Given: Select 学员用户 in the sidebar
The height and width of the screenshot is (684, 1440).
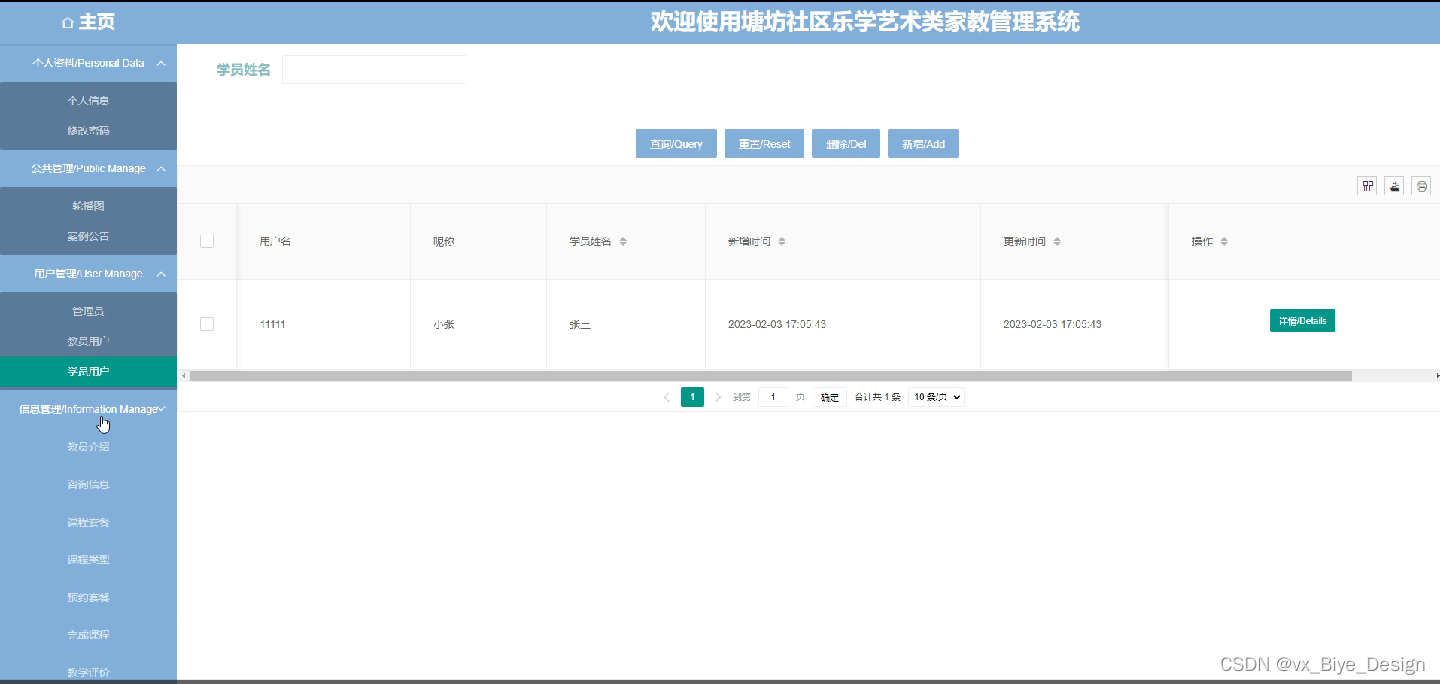Looking at the screenshot, I should 88,371.
